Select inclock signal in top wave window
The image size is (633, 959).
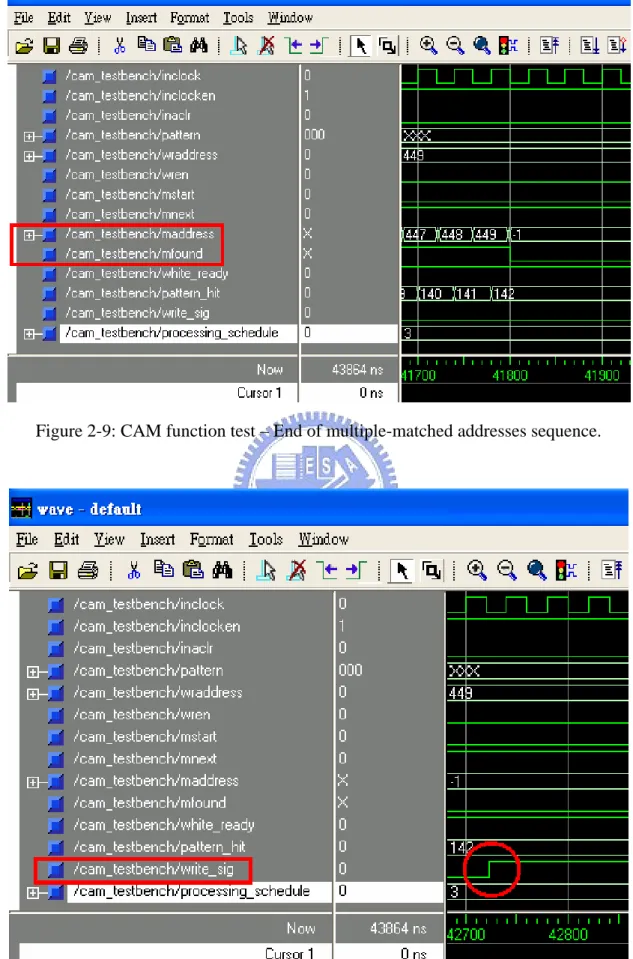133,76
